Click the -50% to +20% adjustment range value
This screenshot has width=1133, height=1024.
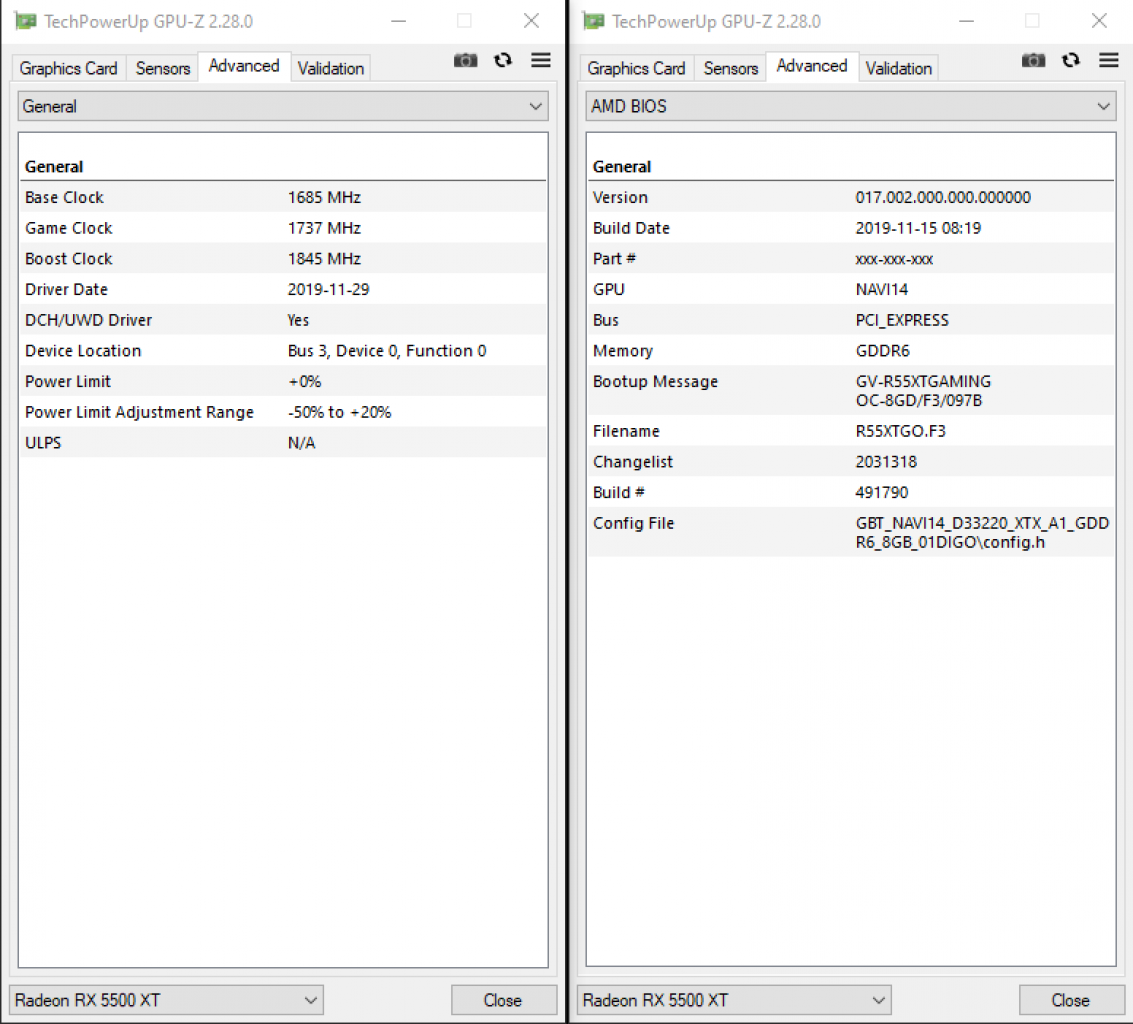coord(340,413)
